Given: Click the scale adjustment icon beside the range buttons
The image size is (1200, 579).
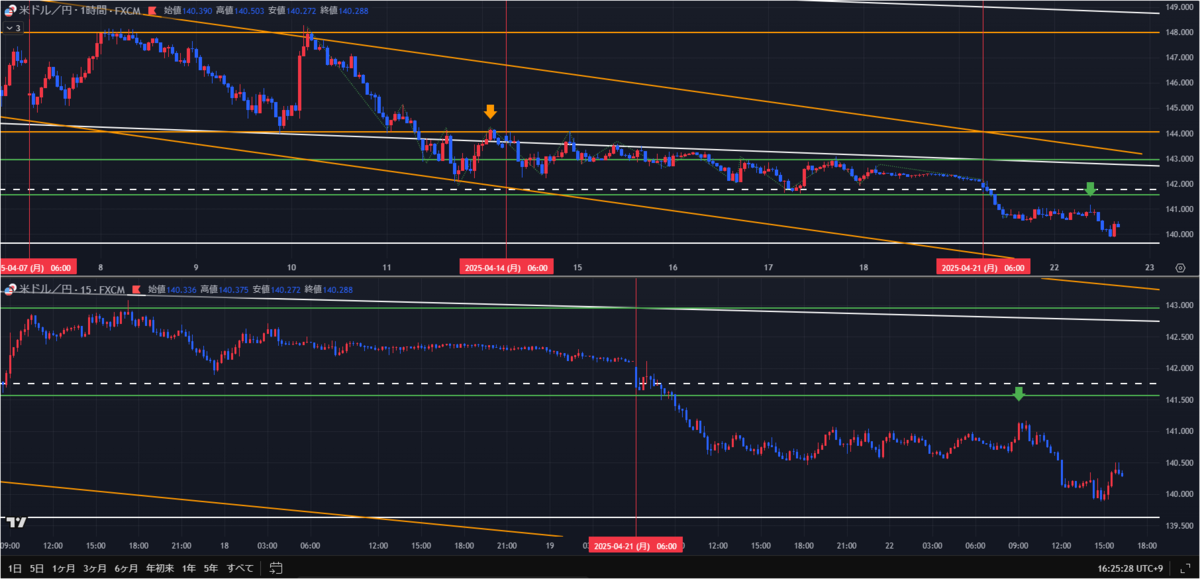Looking at the screenshot, I should tap(276, 567).
